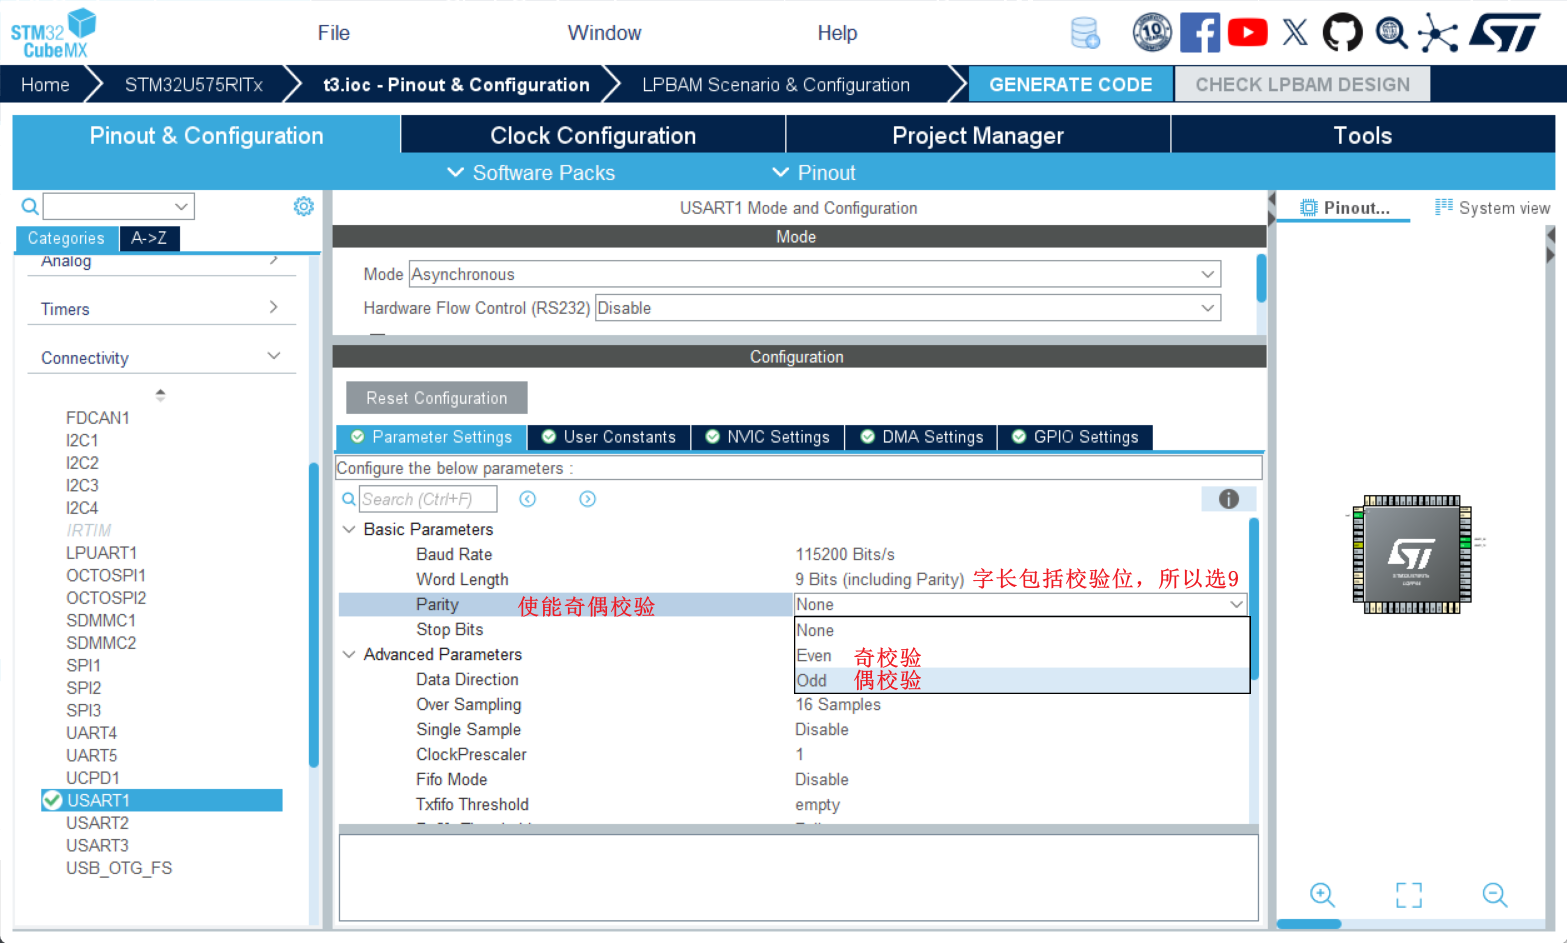Open the Window menu

click(605, 33)
